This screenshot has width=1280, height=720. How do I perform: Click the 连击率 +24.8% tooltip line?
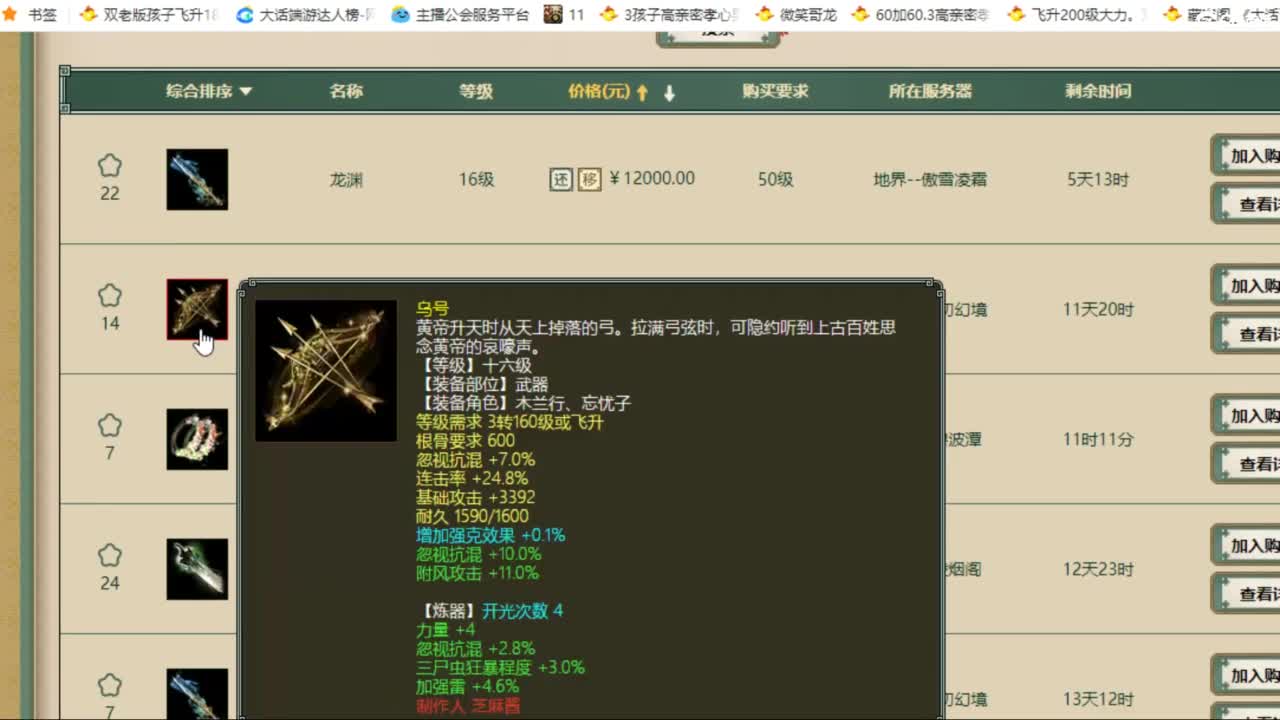(472, 478)
